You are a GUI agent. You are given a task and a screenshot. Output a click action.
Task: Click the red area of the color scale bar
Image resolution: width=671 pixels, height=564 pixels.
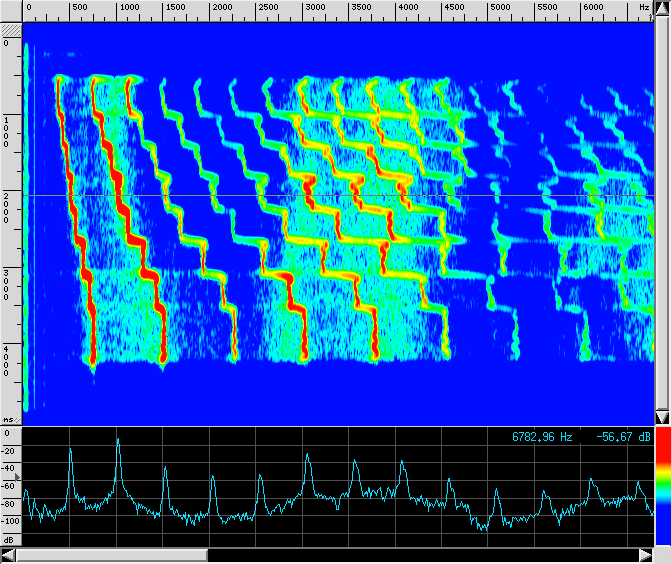click(662, 450)
